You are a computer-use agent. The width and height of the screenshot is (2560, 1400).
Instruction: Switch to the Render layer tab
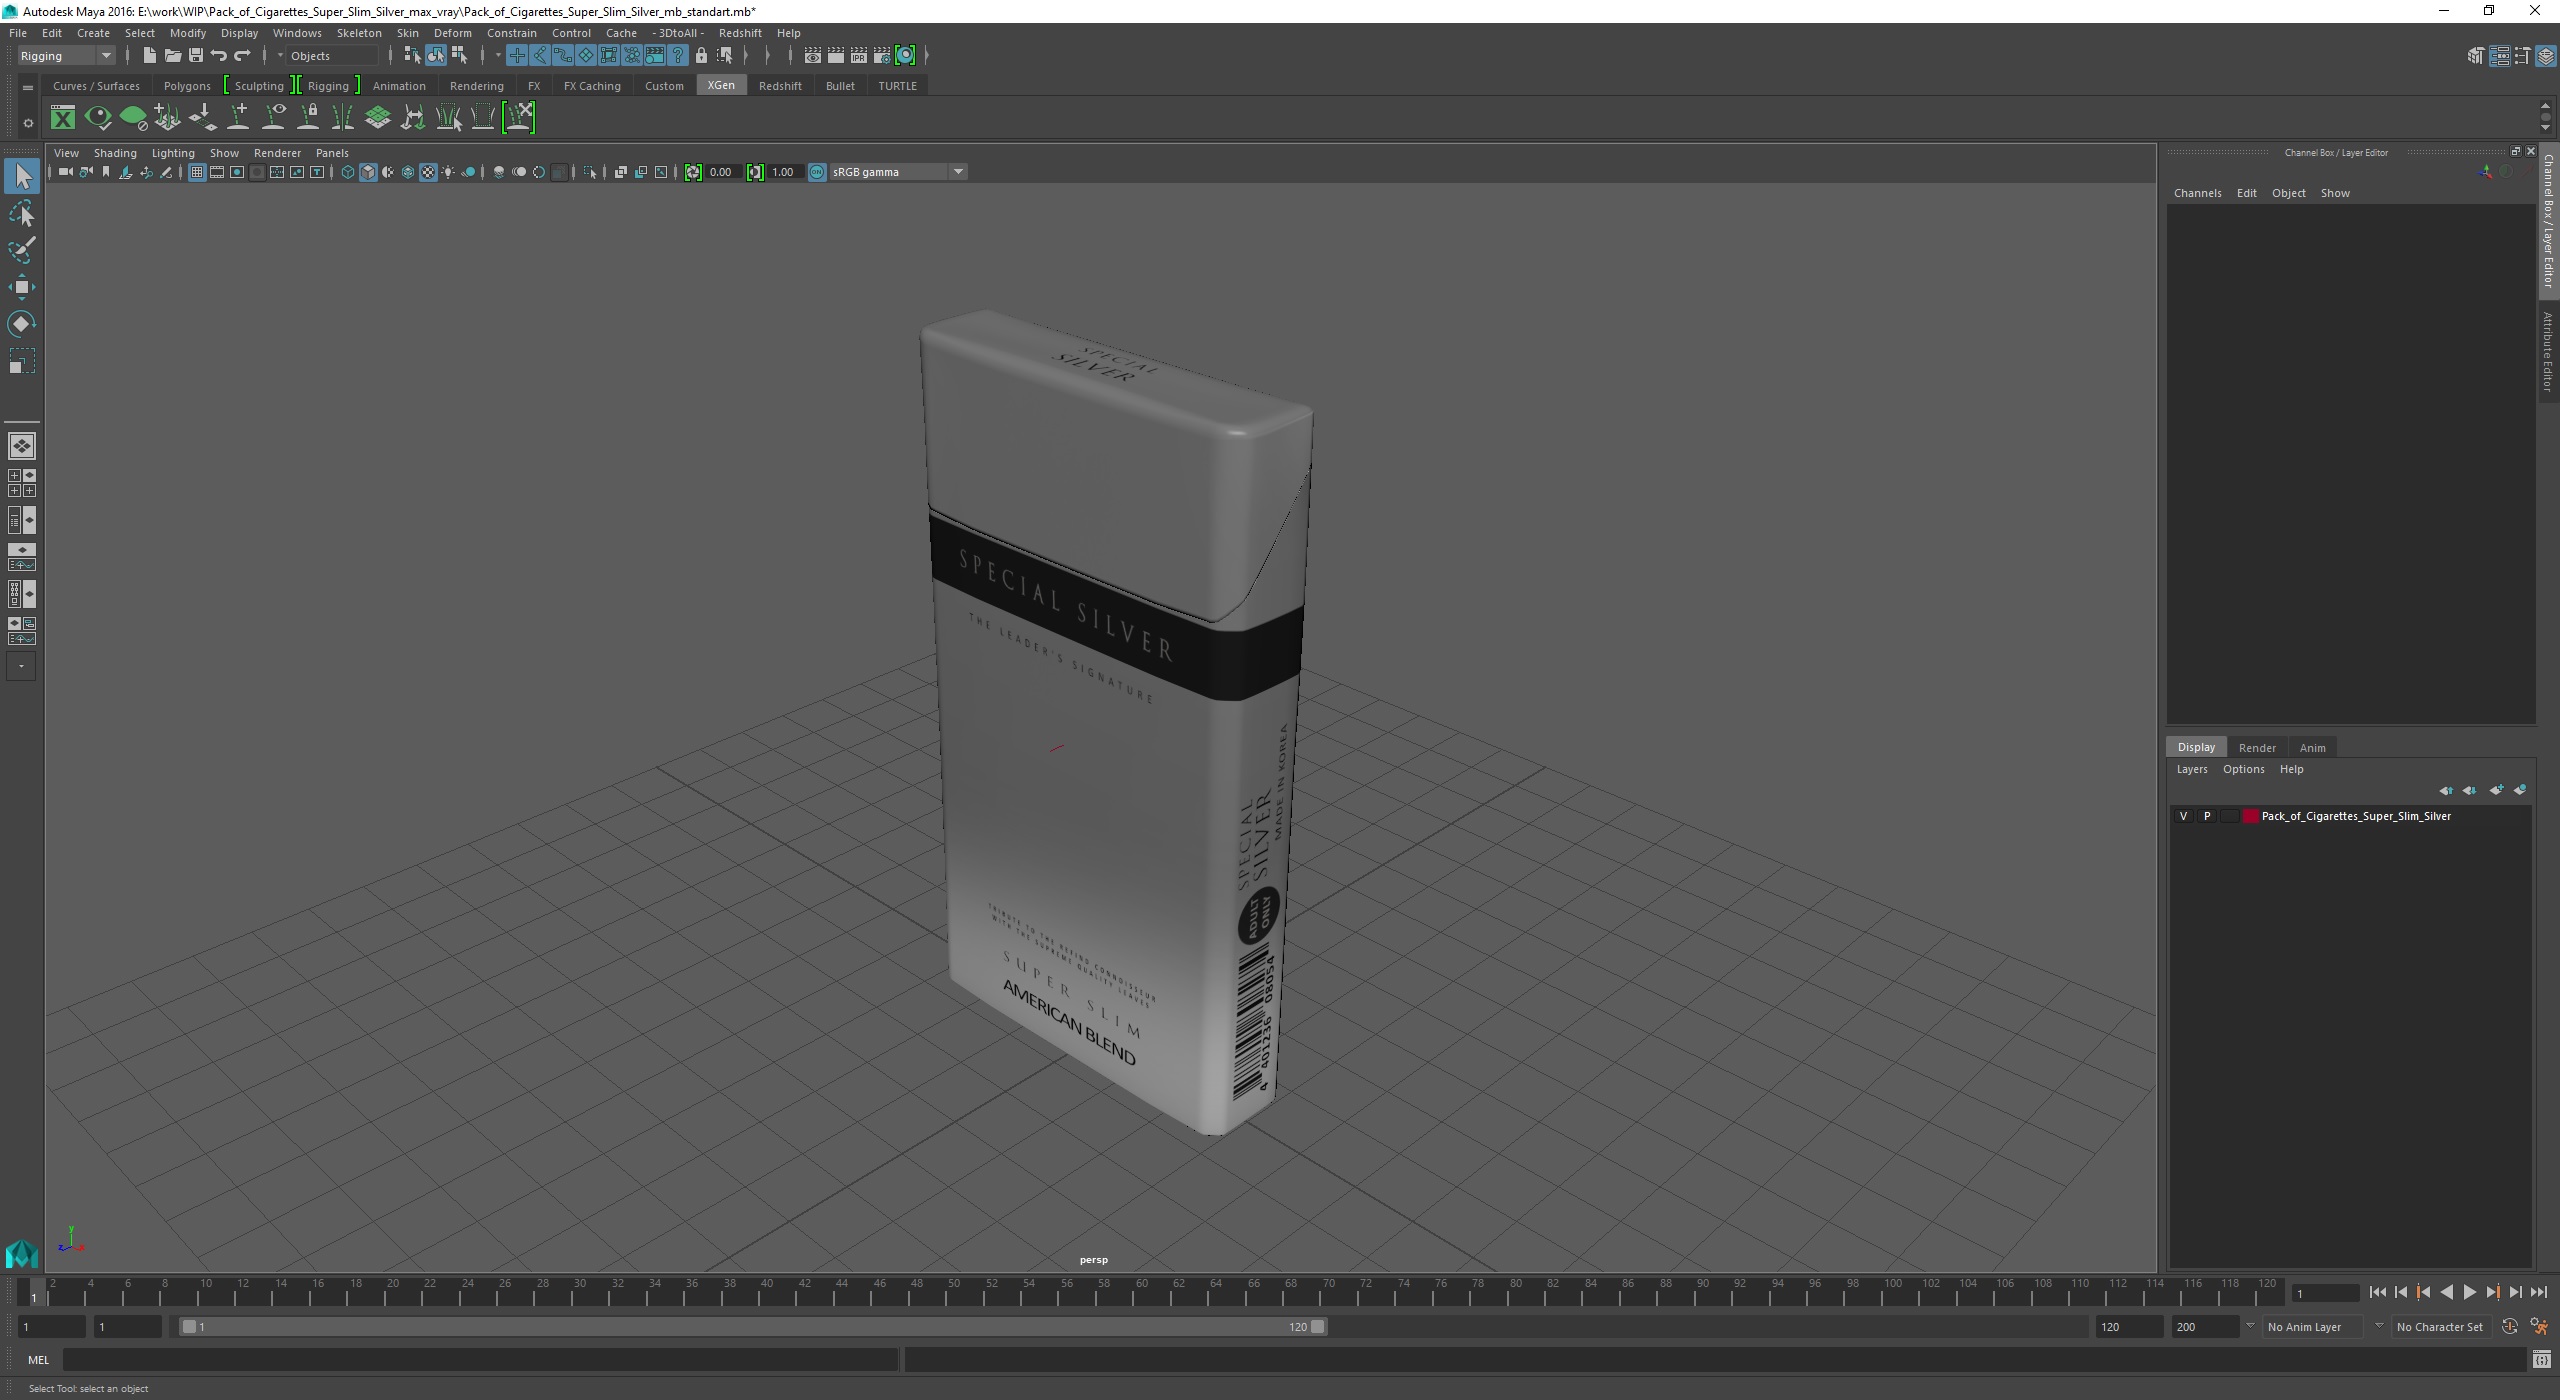pyautogui.click(x=2257, y=748)
